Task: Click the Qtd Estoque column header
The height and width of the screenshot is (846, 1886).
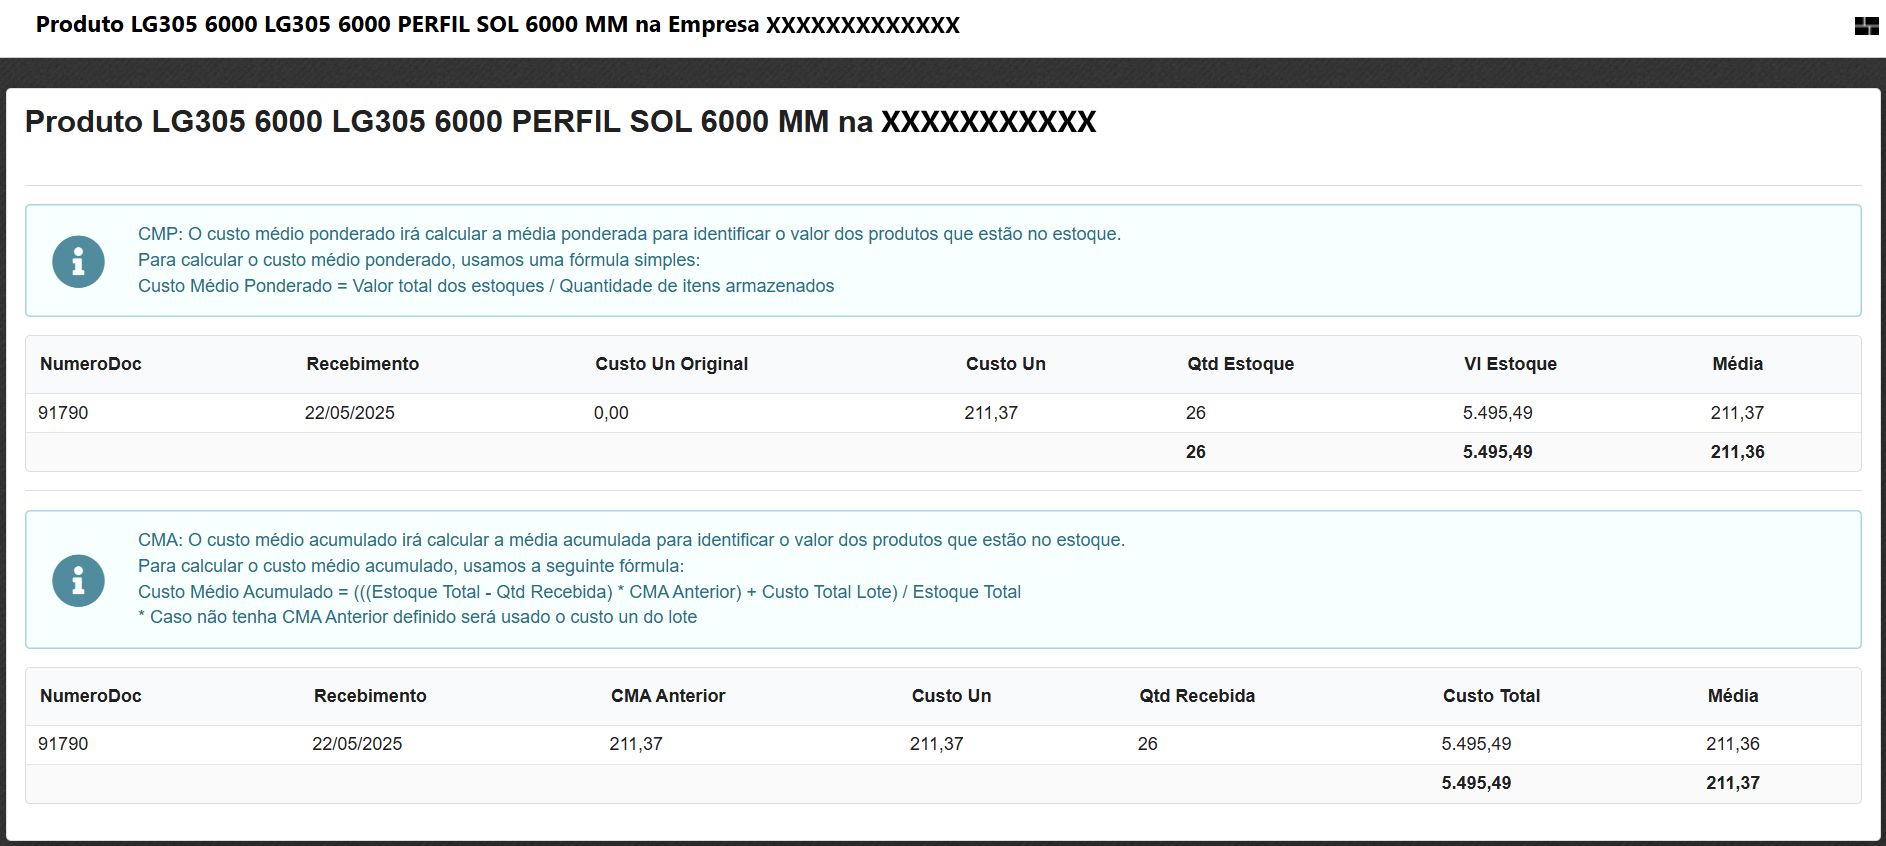Action: (1240, 364)
